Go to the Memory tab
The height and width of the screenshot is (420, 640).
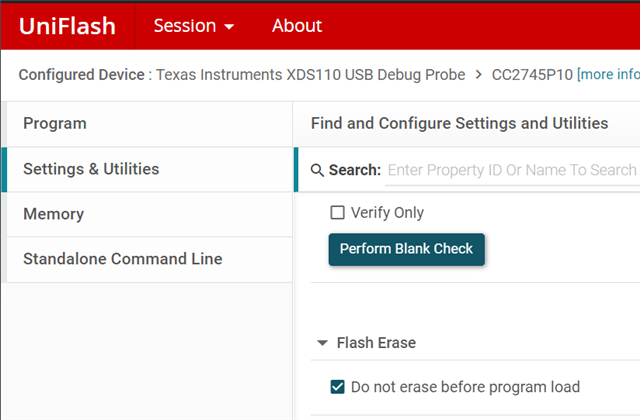pyautogui.click(x=53, y=214)
